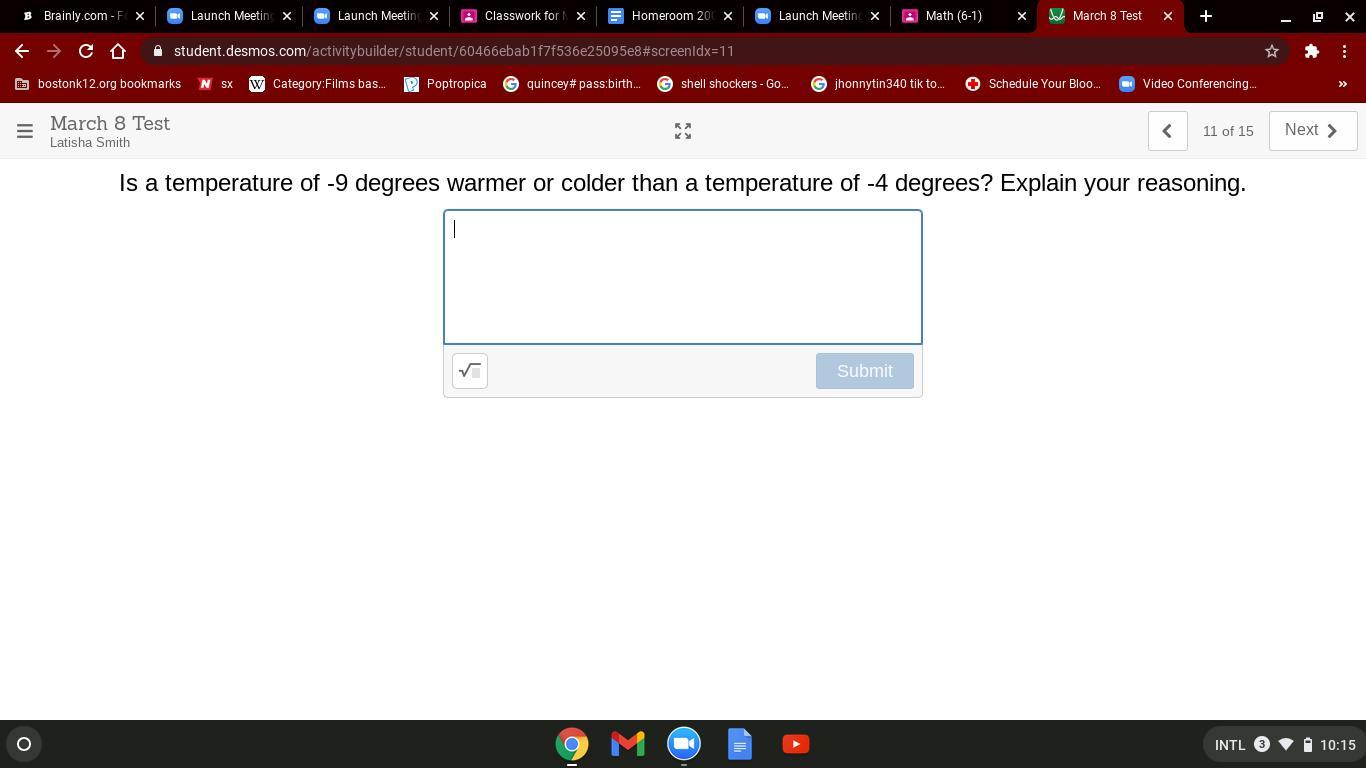Open the sx bookmark
This screenshot has height=768, width=1366.
click(x=216, y=84)
